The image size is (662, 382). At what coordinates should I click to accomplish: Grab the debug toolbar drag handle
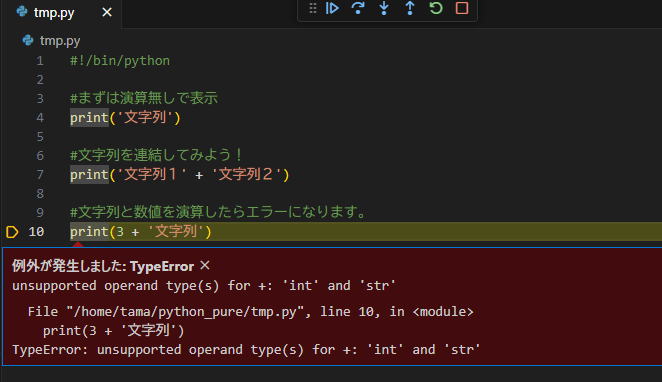312,8
